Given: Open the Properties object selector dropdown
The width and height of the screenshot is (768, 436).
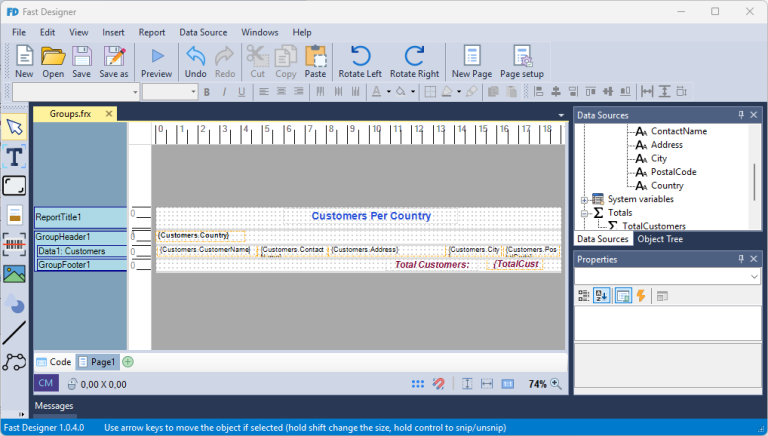Looking at the screenshot, I should pos(754,277).
